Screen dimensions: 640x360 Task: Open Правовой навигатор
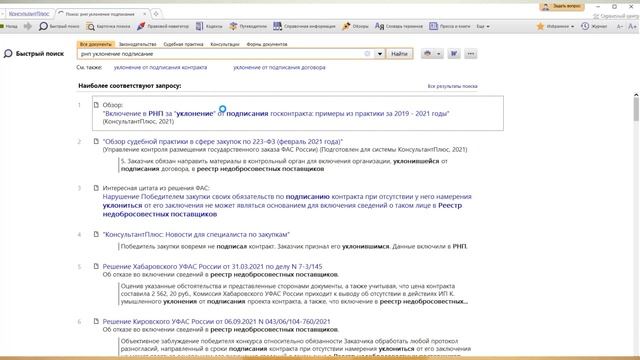[163, 27]
